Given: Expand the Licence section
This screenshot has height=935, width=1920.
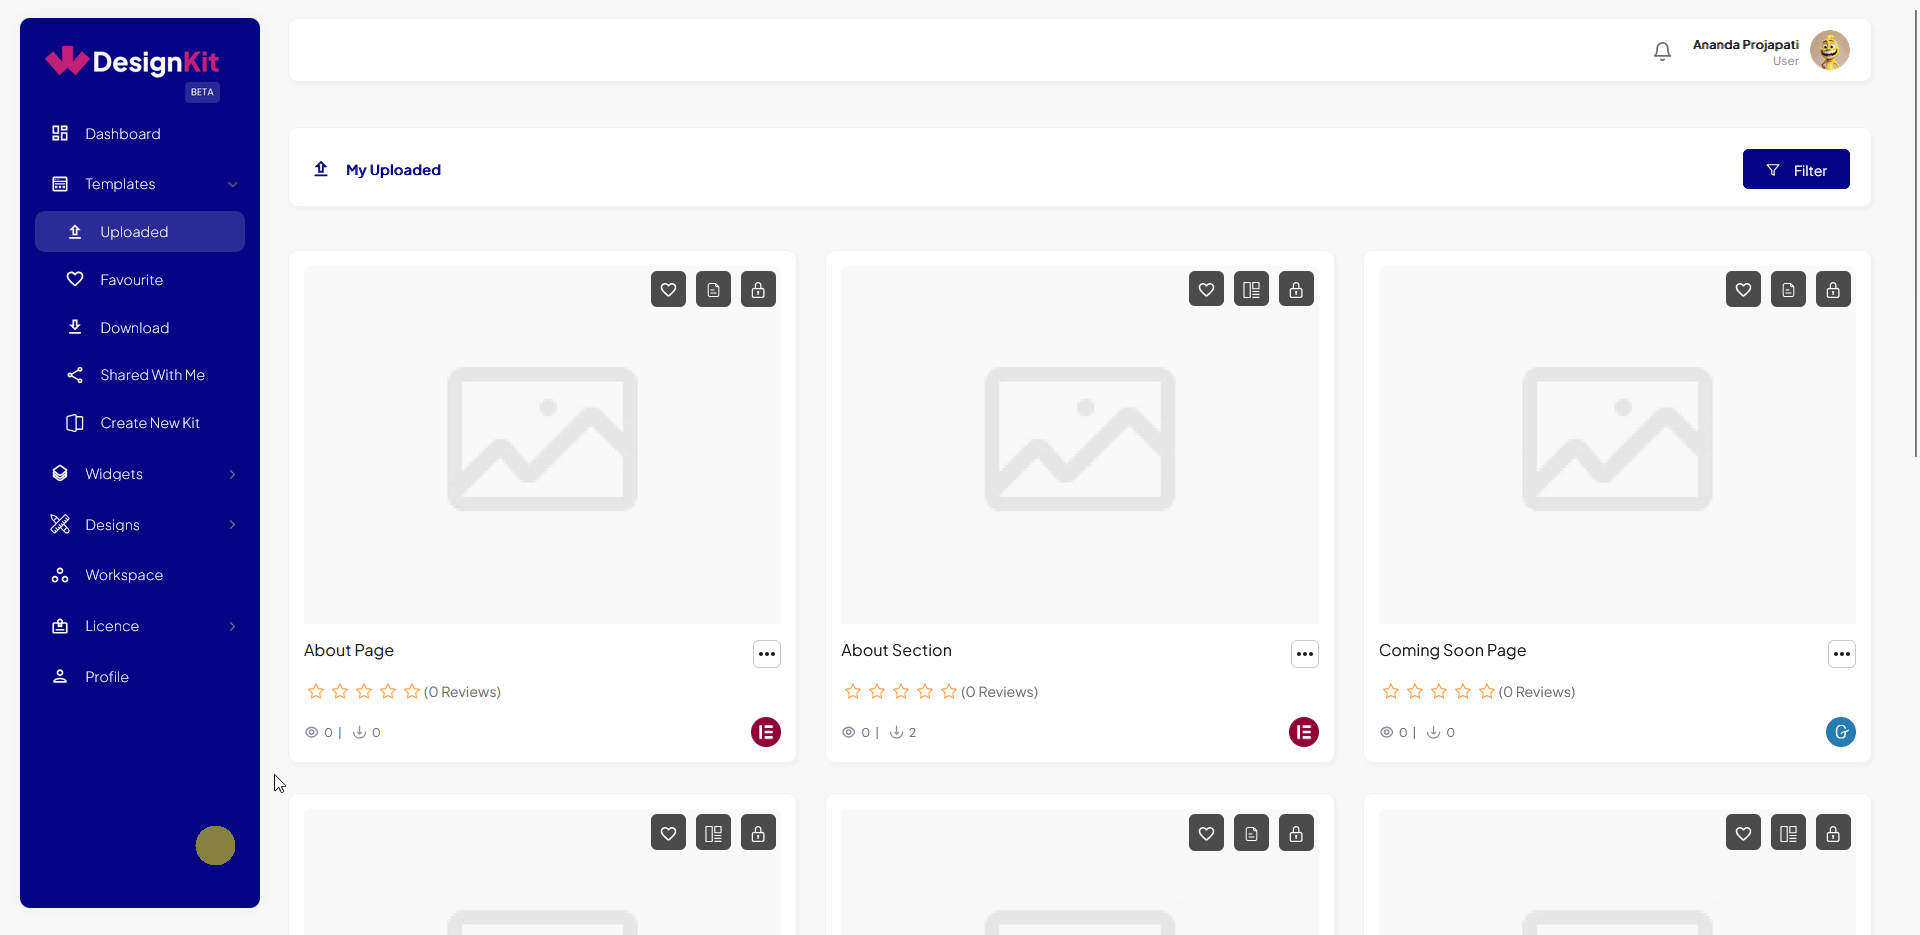Looking at the screenshot, I should 232,626.
